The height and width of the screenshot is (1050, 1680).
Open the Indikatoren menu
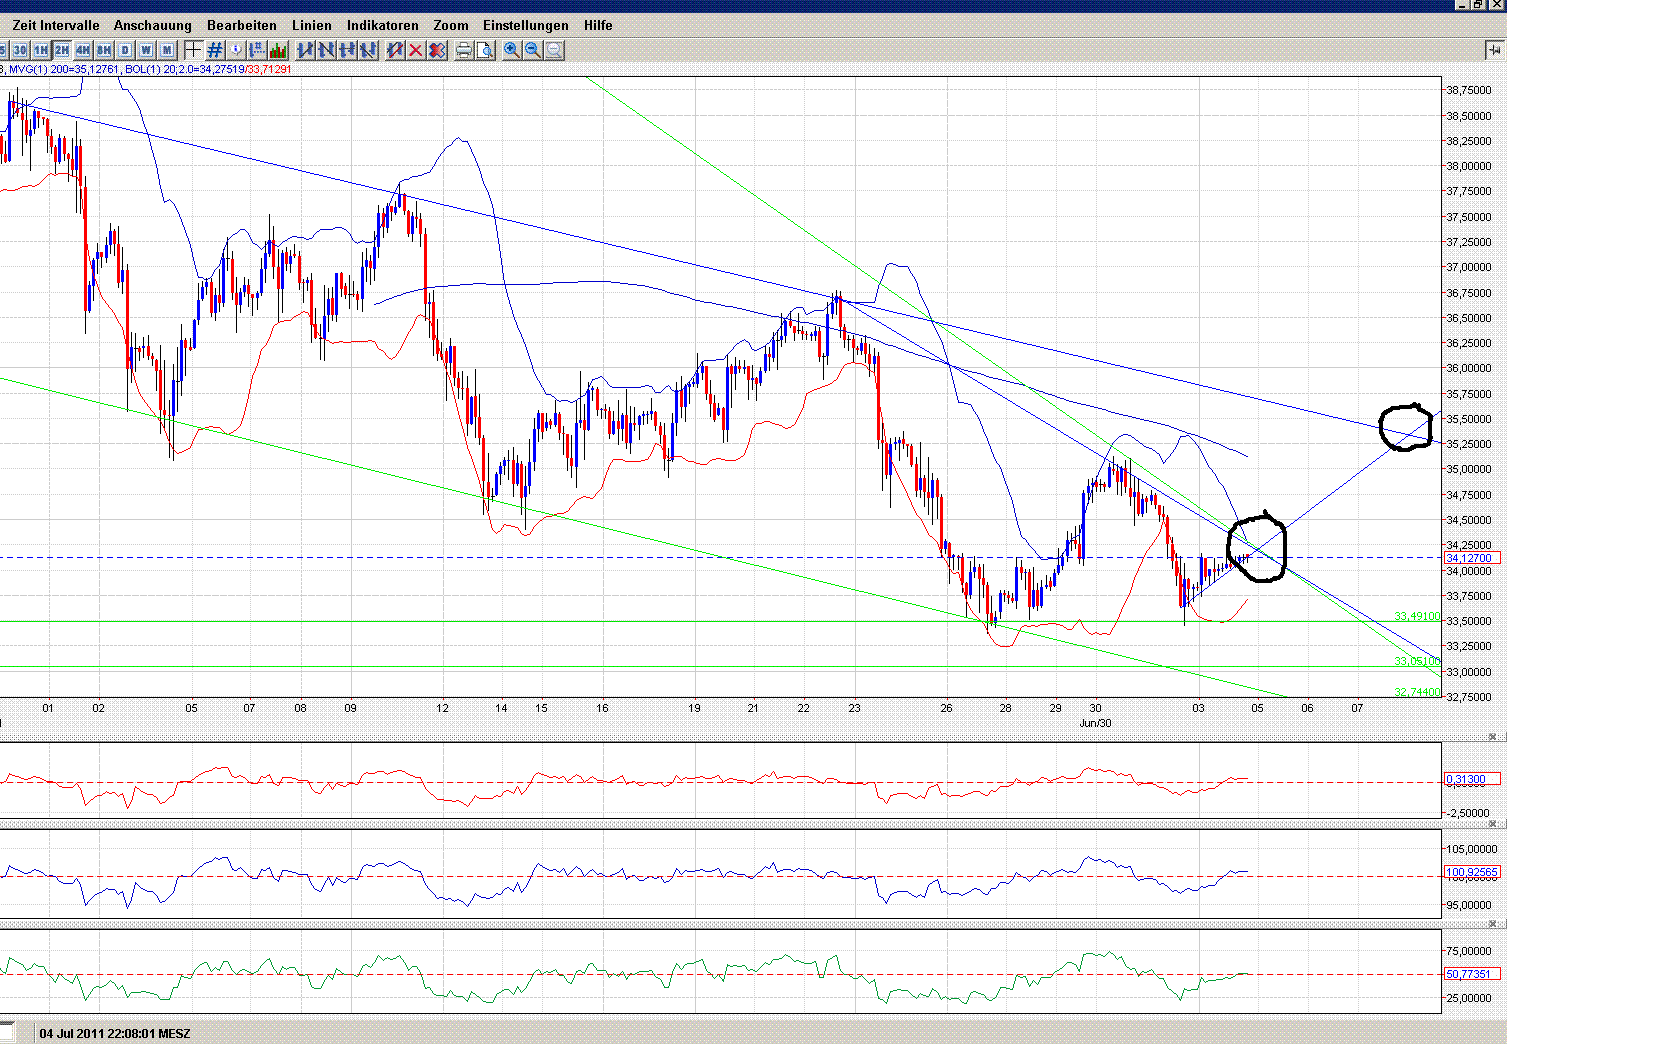383,25
